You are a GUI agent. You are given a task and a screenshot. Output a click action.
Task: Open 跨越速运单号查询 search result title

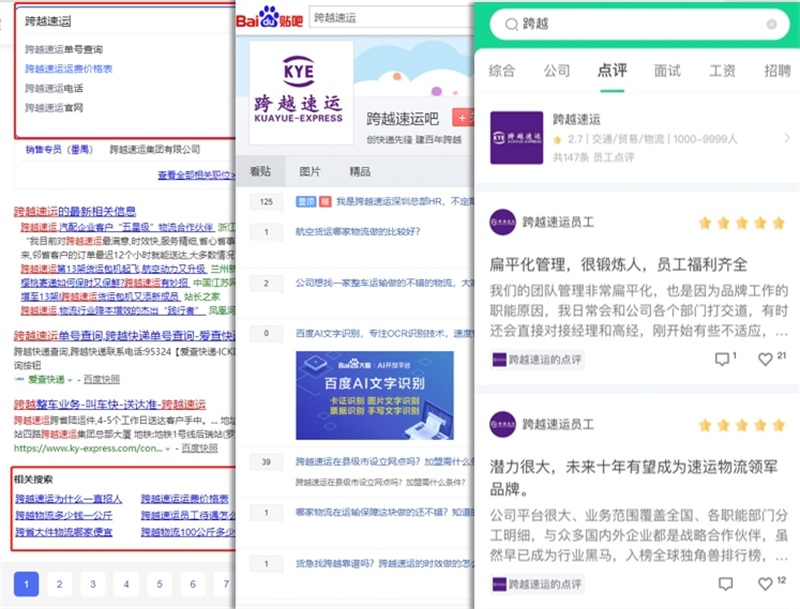coord(124,335)
